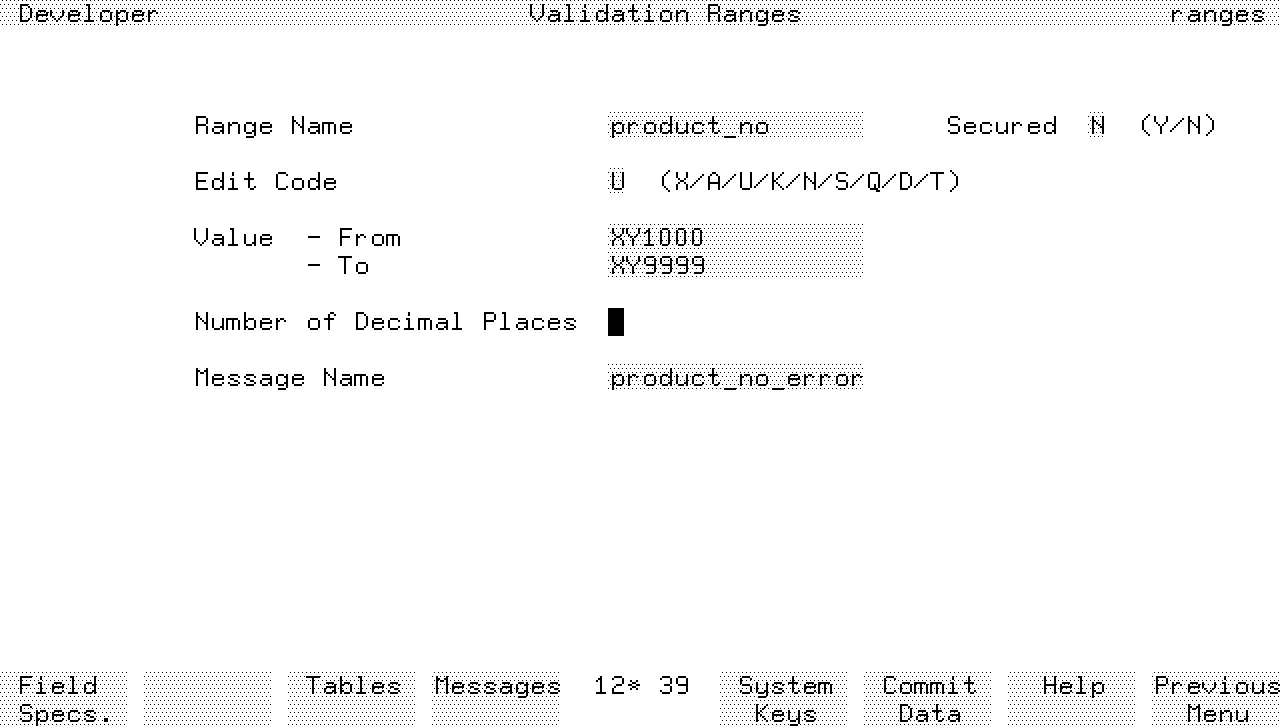Click the Message Name field product_no_error
Viewport: 1280px width, 726px height.
pyautogui.click(x=735, y=378)
